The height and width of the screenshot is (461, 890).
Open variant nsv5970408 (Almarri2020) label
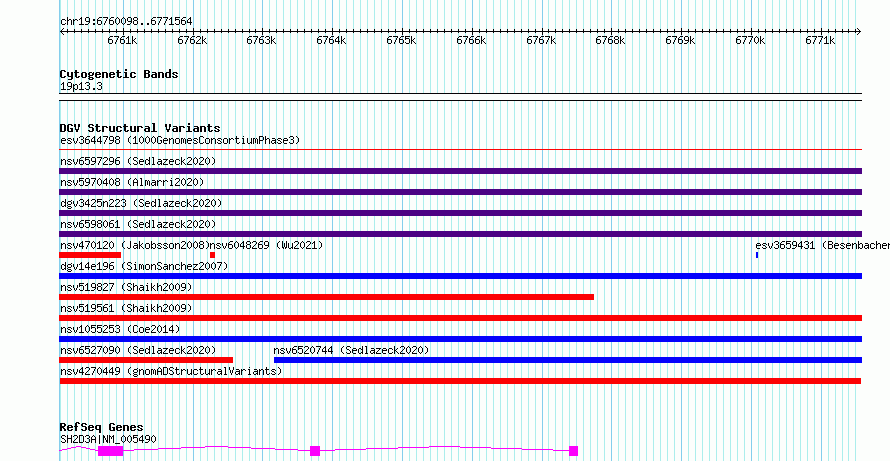[132, 182]
